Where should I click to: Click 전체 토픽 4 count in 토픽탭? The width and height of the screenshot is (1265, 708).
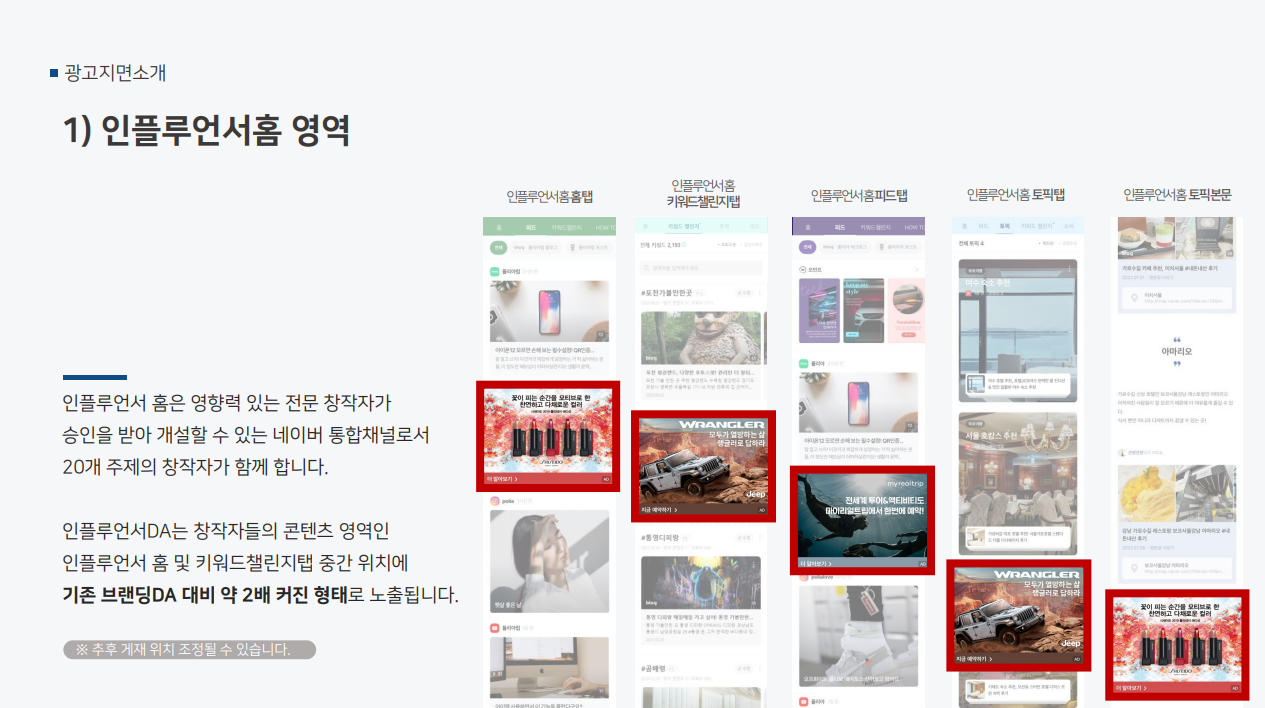click(x=971, y=243)
